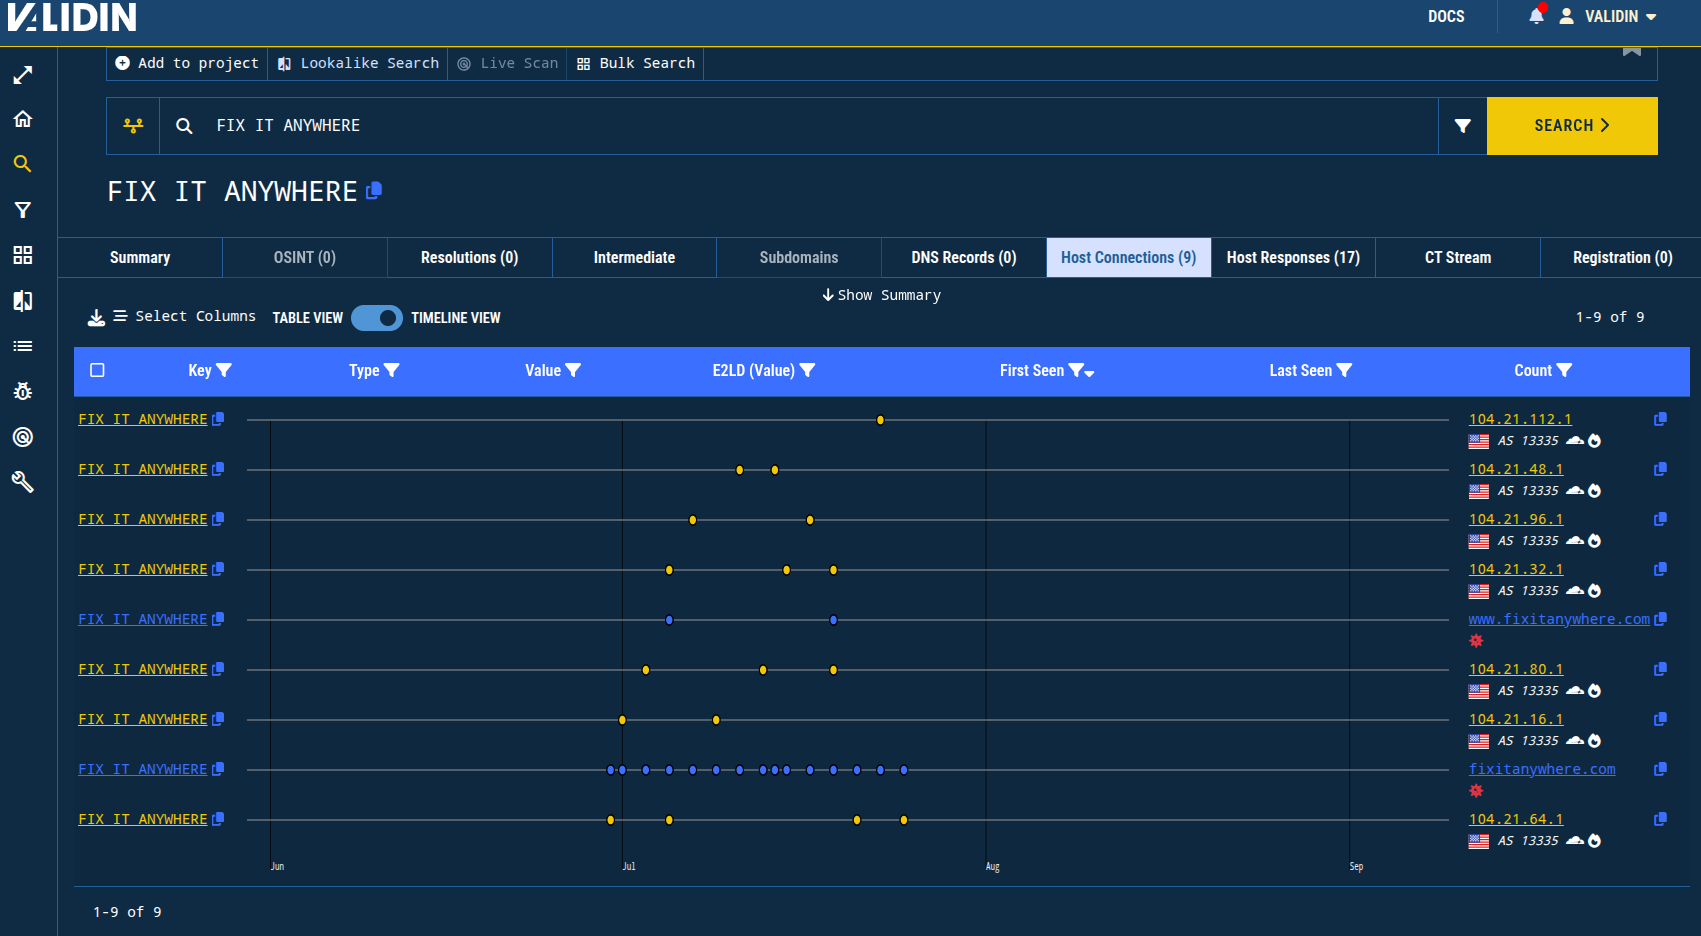The image size is (1701, 936).
Task: Copy www.fixitanywhere.com value
Action: [x=1660, y=619]
